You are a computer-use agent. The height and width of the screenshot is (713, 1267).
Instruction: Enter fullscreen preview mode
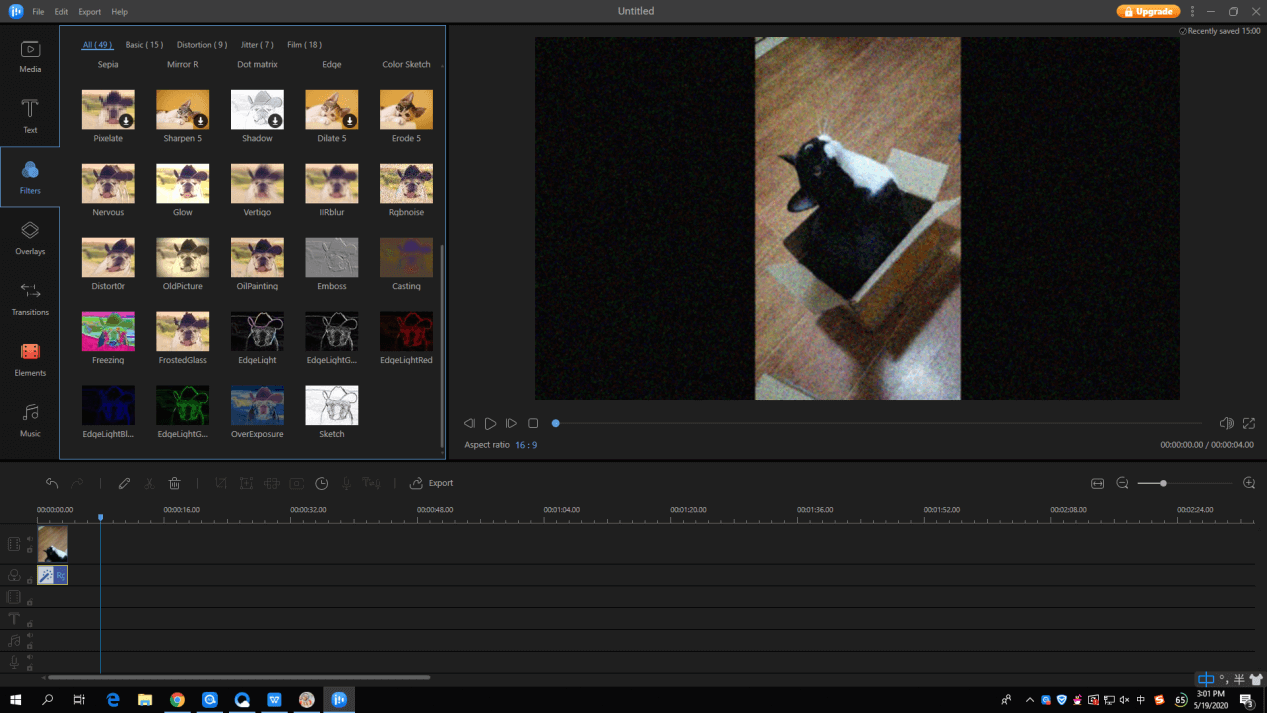pyautogui.click(x=1248, y=424)
